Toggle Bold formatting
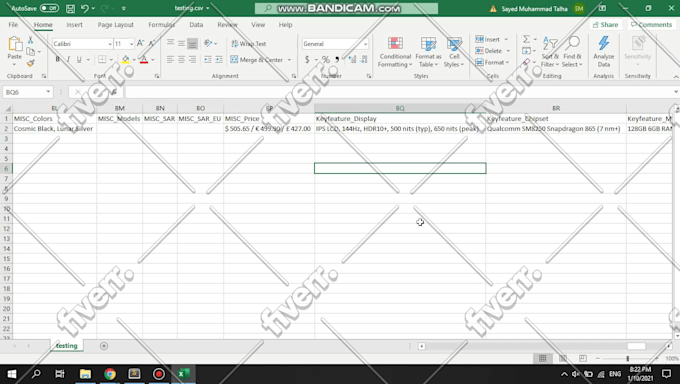680x384 pixels. pos(57,59)
